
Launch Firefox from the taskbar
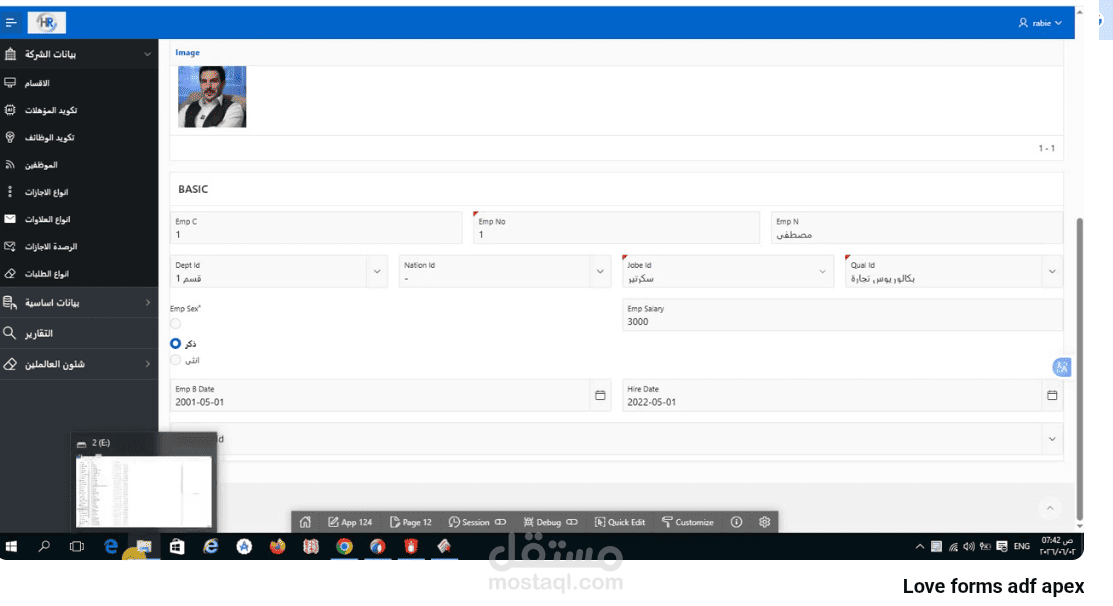(278, 546)
